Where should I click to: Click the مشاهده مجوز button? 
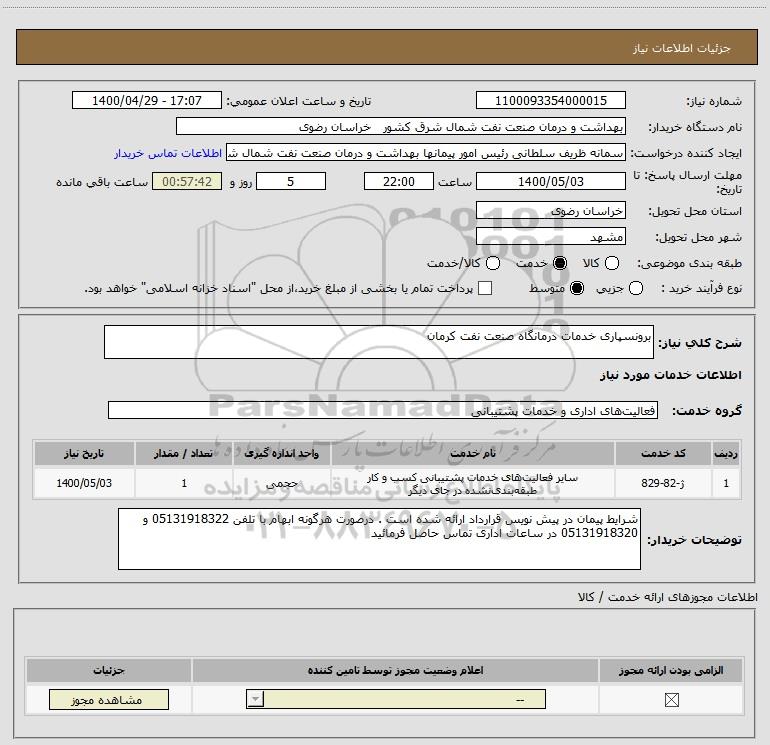(x=109, y=700)
